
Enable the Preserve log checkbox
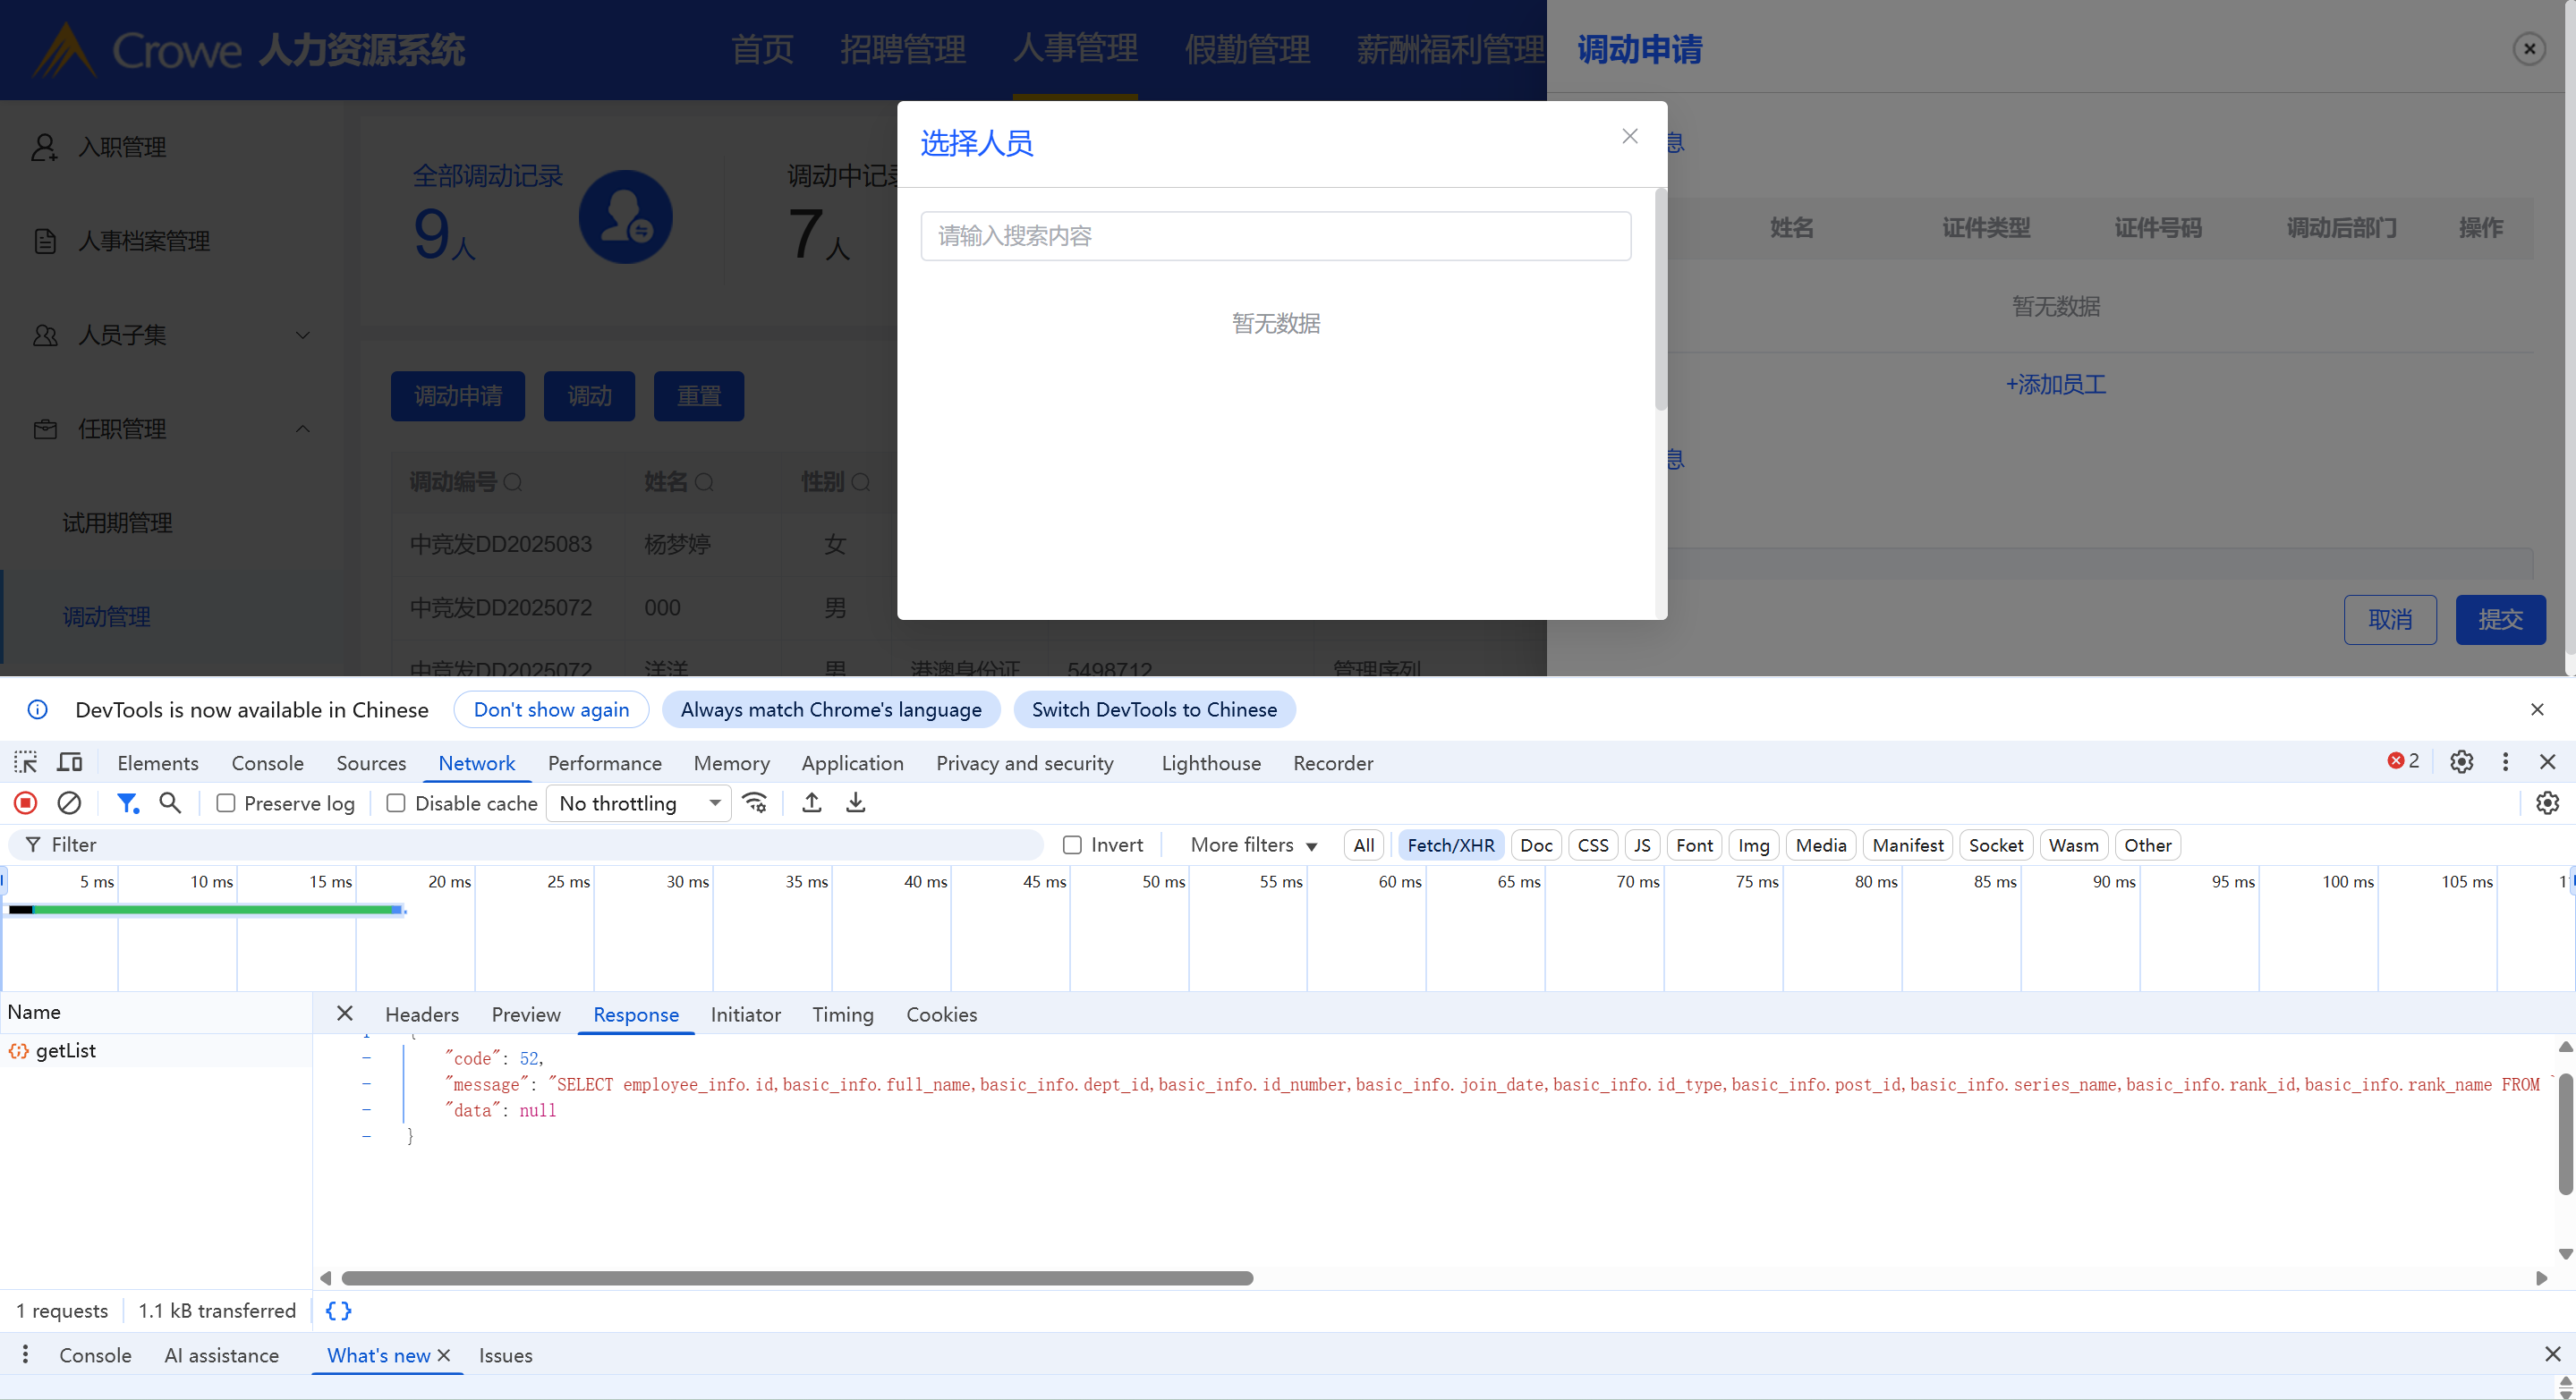point(226,804)
